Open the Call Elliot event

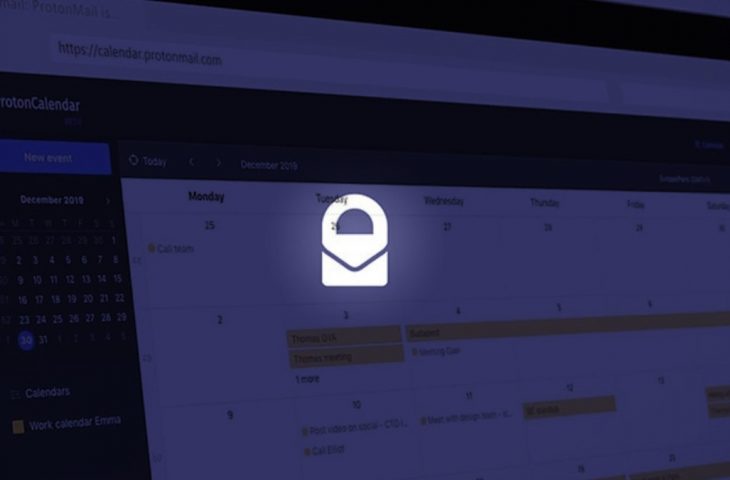pos(324,450)
